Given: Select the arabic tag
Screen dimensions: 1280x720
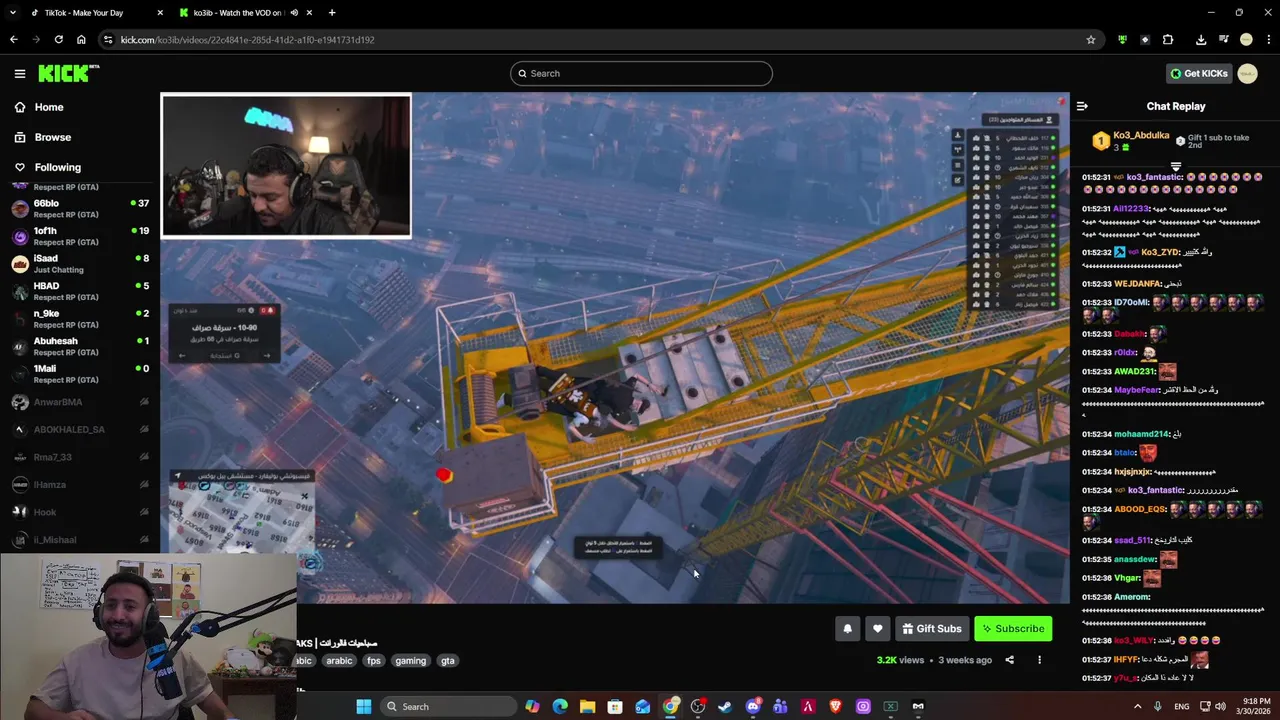Looking at the screenshot, I should [x=339, y=661].
